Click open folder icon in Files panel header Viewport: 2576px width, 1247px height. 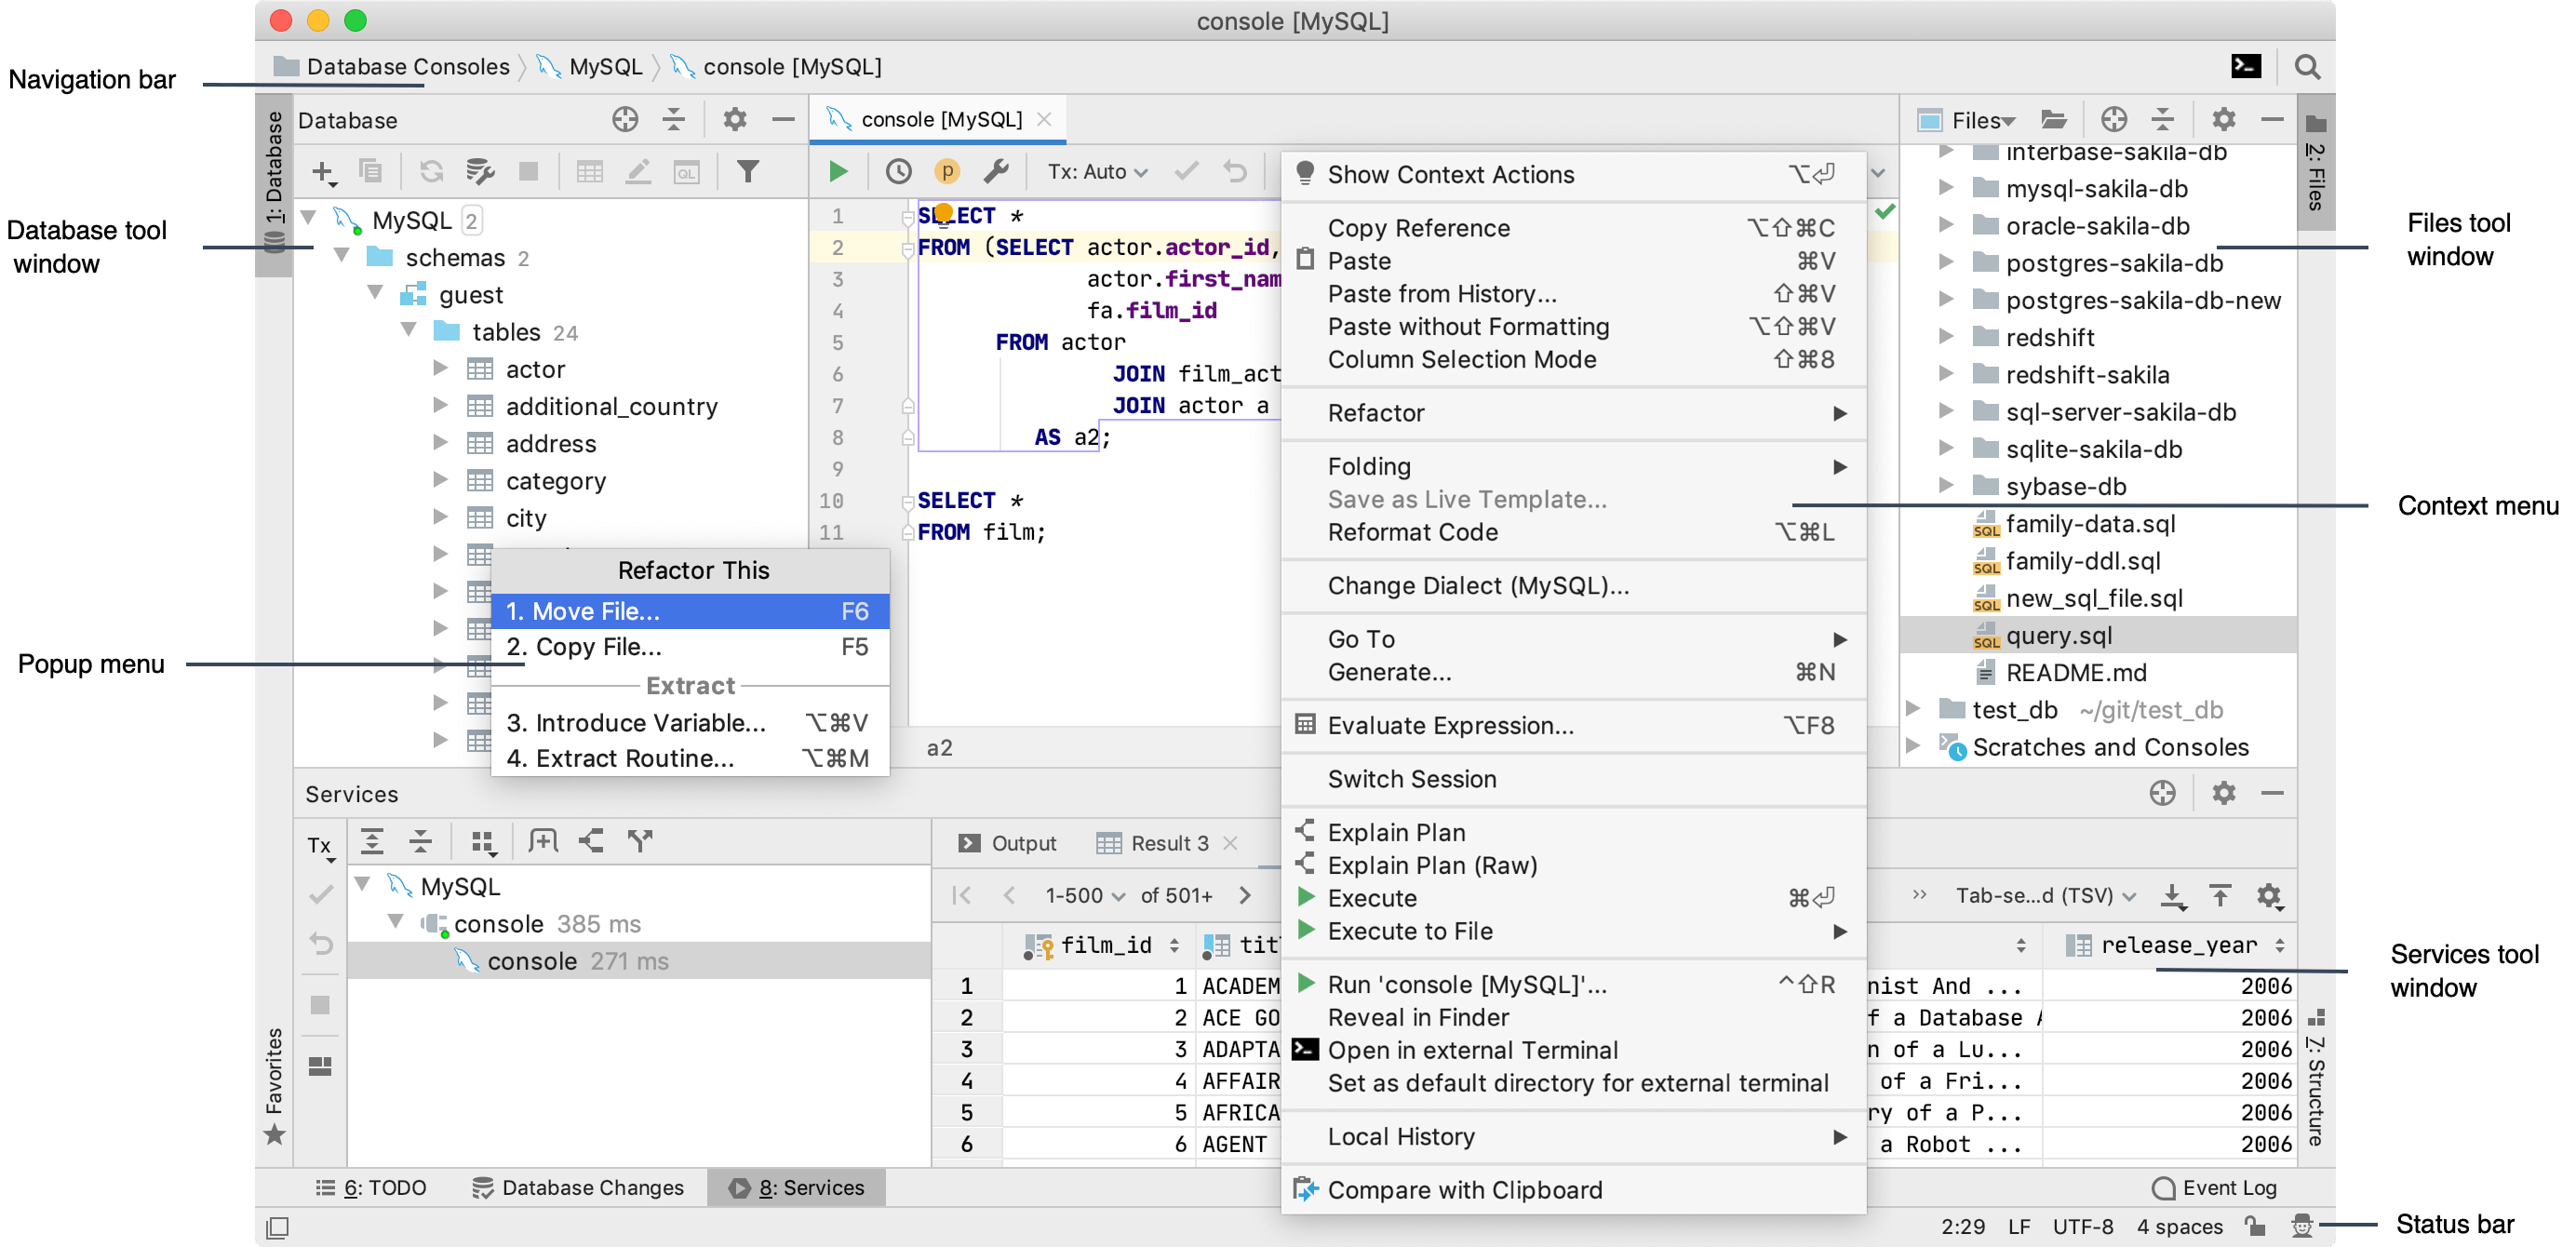[x=2053, y=120]
